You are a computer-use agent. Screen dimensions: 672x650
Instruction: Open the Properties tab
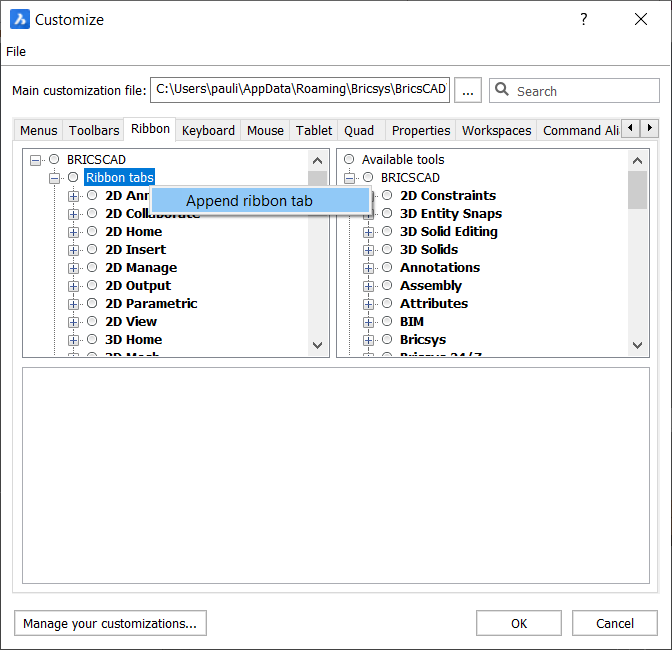(421, 130)
